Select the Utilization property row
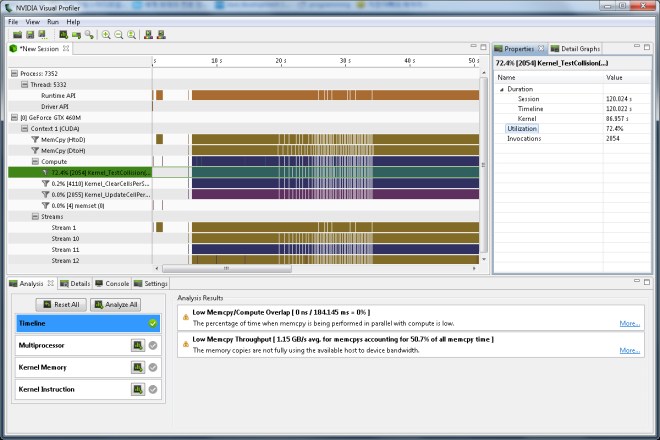Viewport: 660px width, 440px height. (x=572, y=128)
